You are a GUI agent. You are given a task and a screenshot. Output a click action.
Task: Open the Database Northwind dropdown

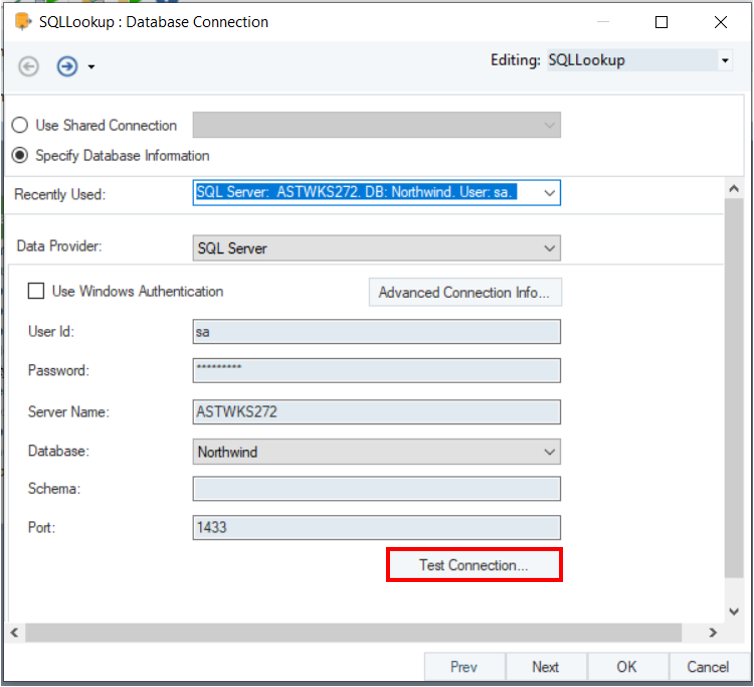point(548,452)
